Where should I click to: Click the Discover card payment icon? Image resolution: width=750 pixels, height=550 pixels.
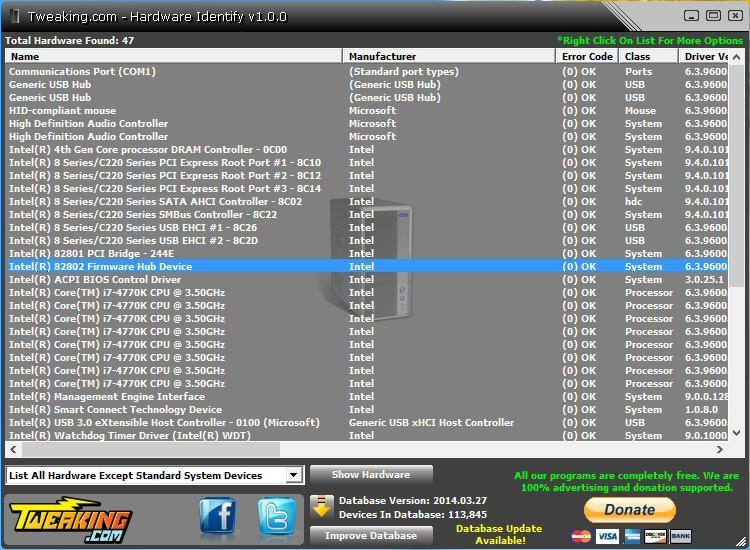coord(655,536)
